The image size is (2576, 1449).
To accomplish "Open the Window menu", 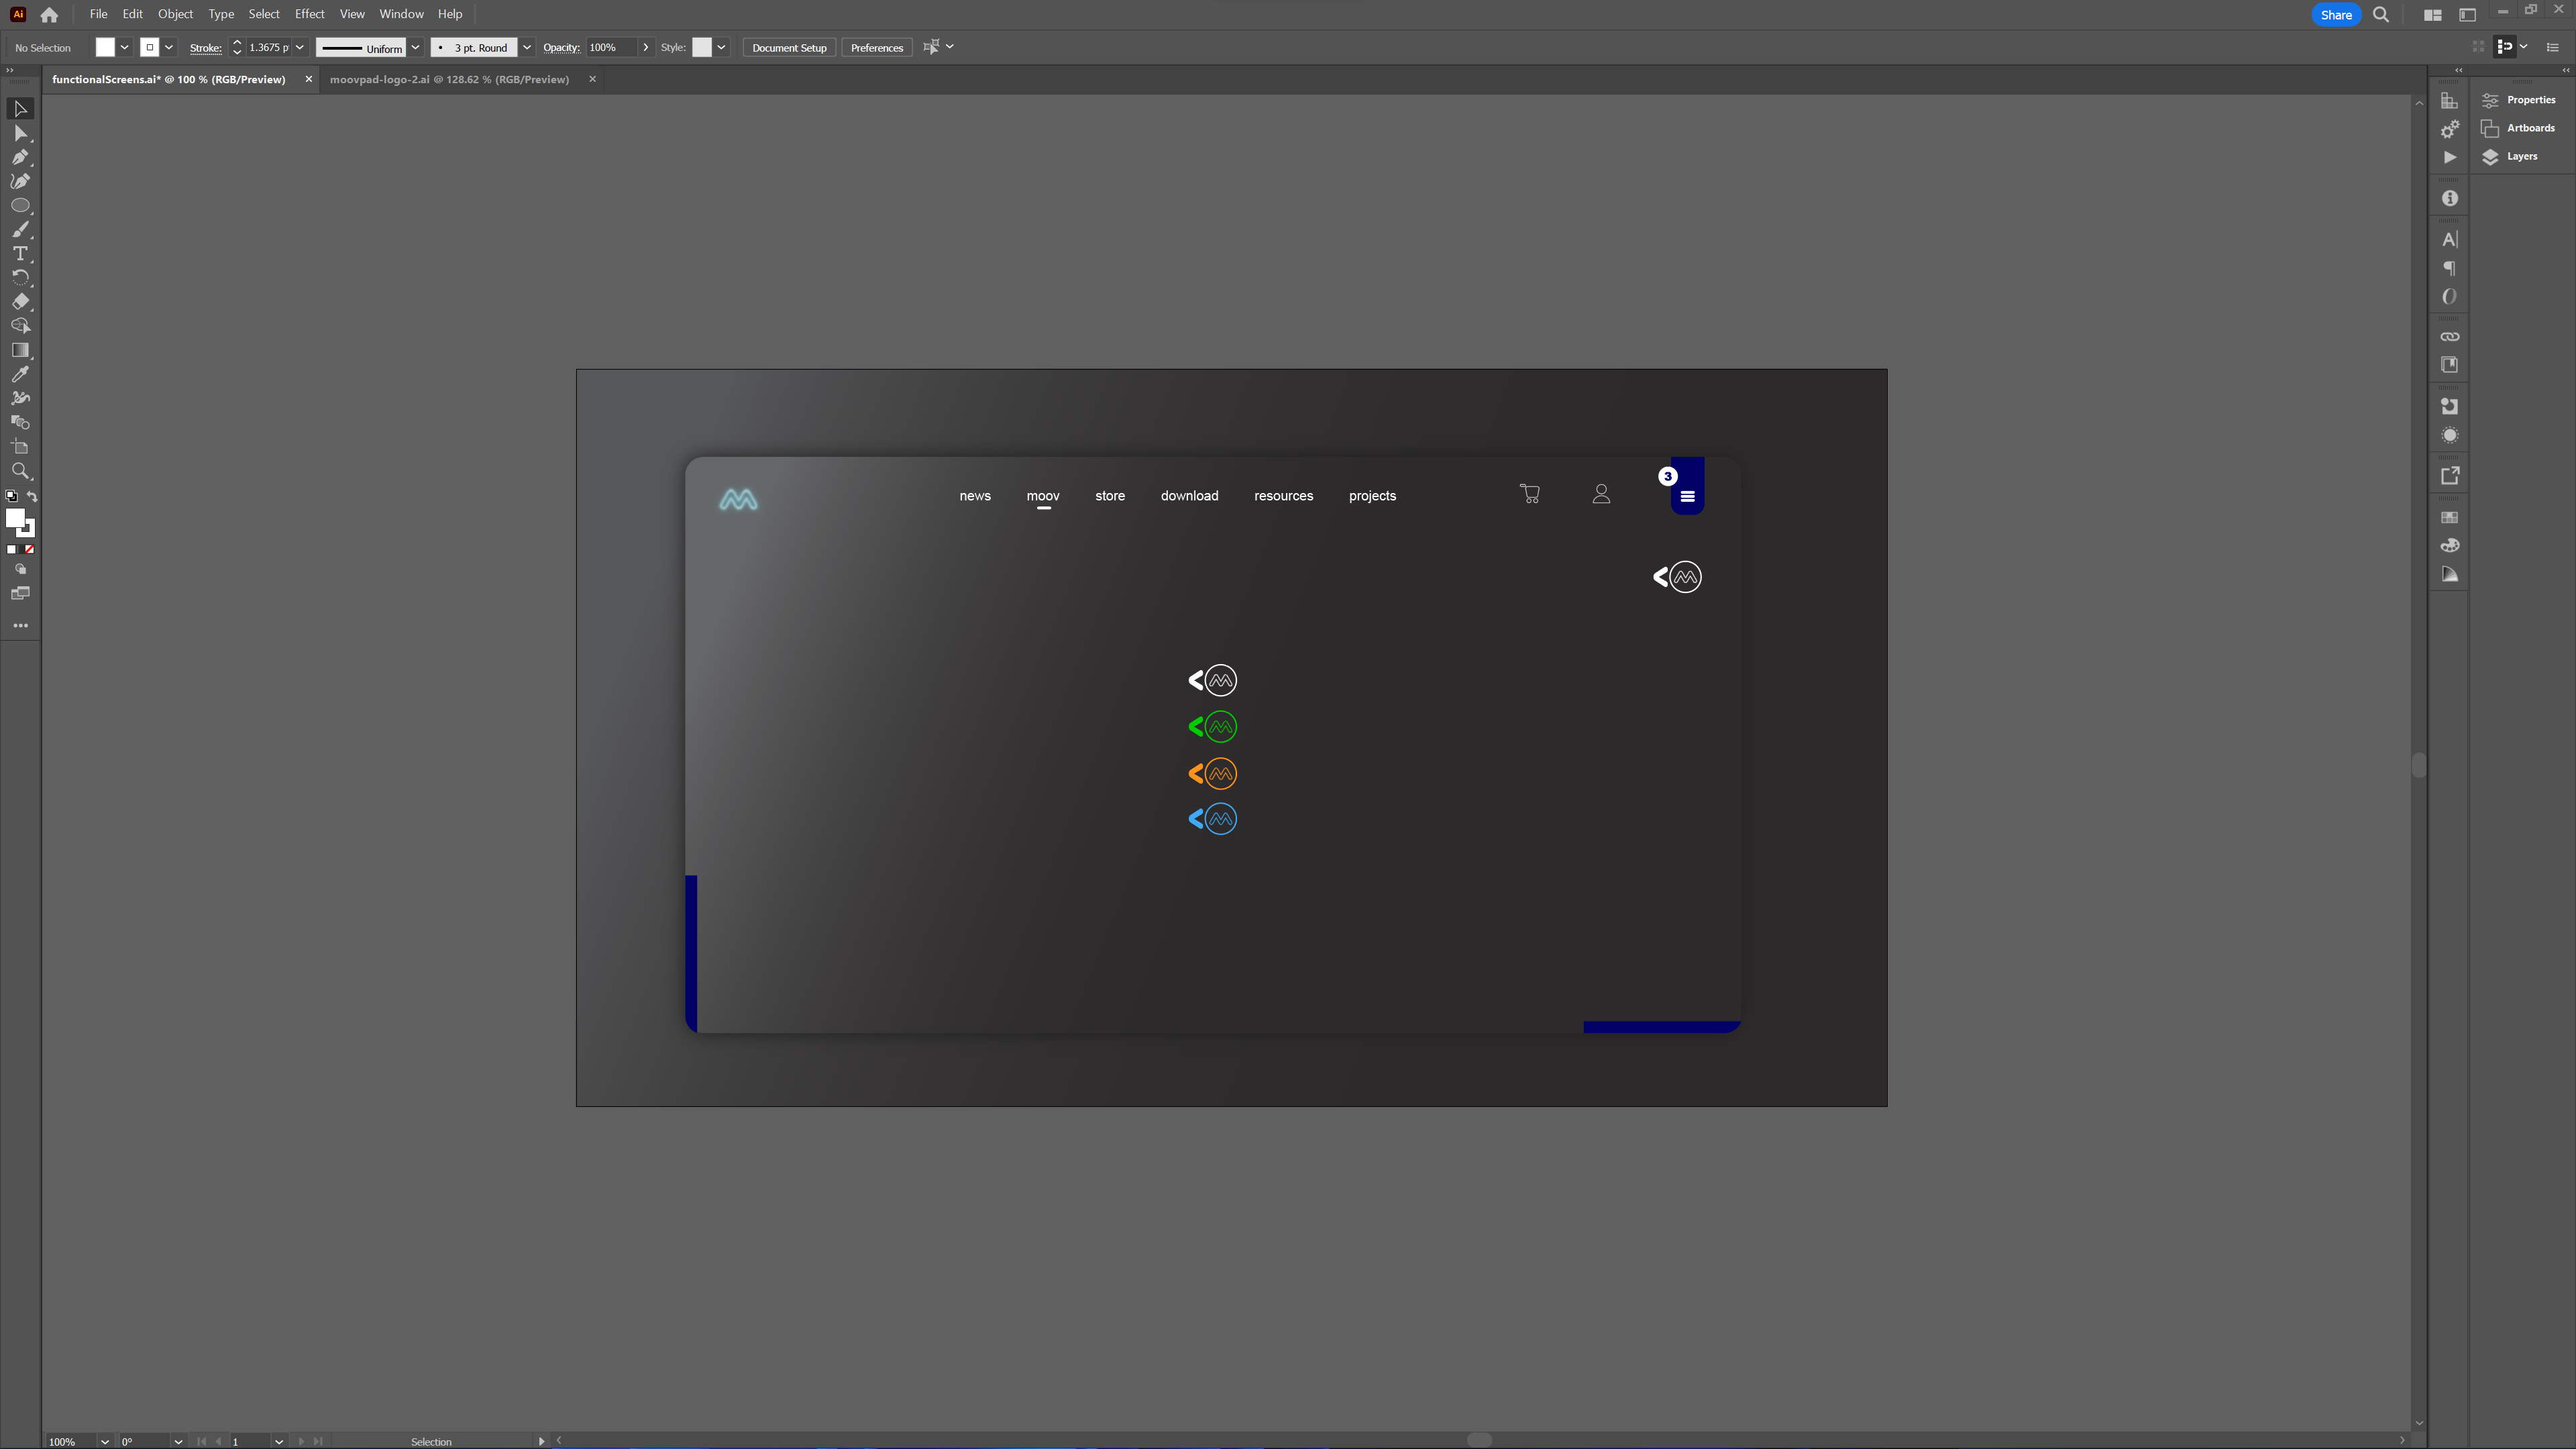I will click(x=401, y=14).
